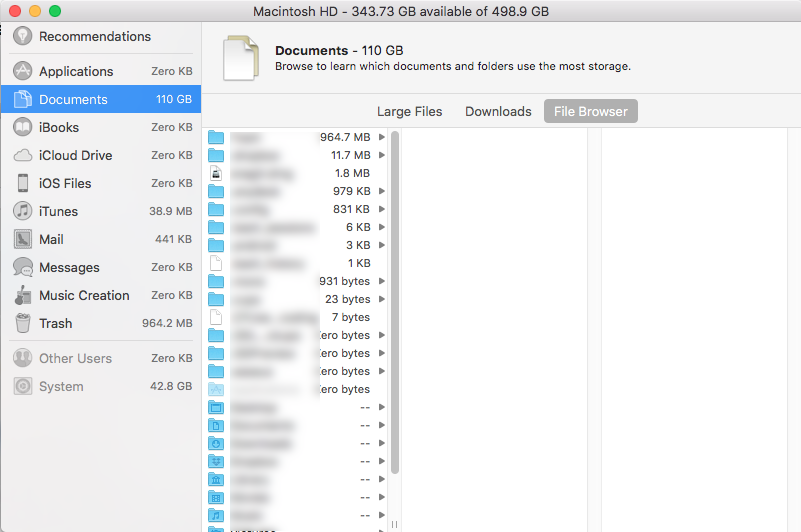Click the column resize handle below scrollbar
Image resolution: width=801 pixels, height=532 pixels.
(x=395, y=524)
